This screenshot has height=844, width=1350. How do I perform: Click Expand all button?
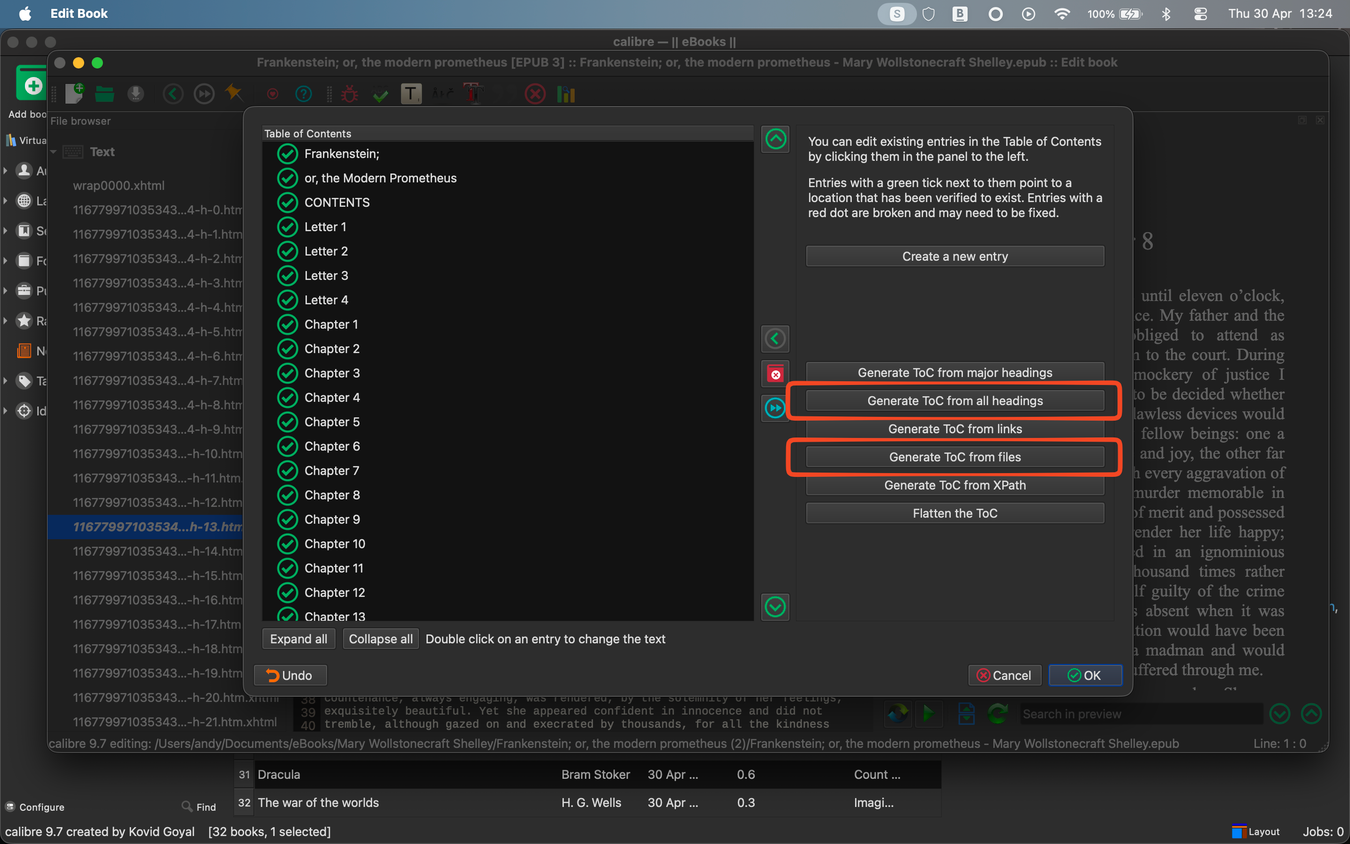(x=299, y=639)
